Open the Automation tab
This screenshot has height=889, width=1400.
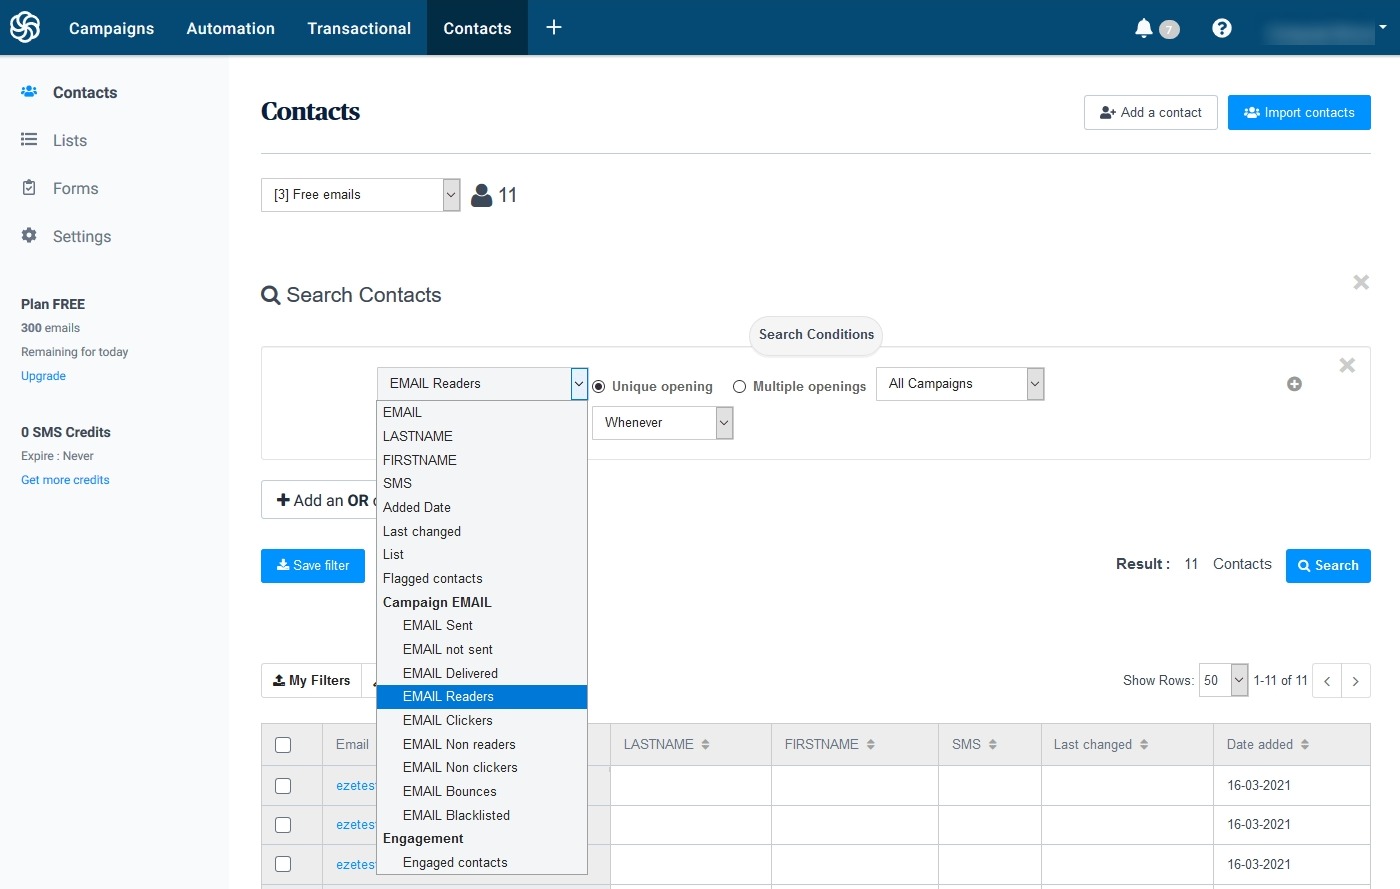click(x=230, y=28)
